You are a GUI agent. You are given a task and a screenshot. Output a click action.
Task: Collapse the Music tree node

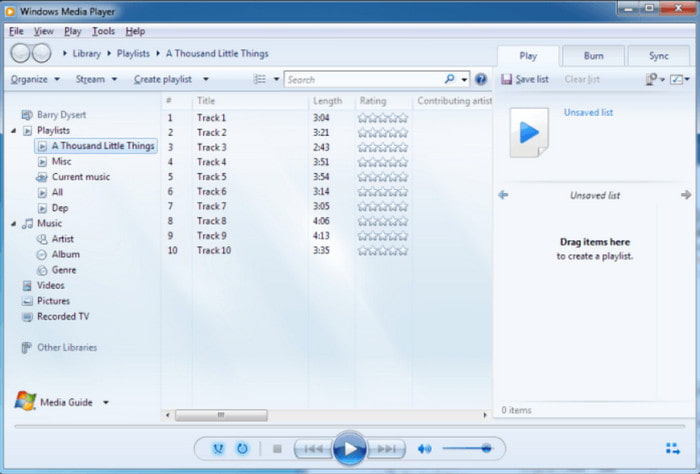point(13,224)
